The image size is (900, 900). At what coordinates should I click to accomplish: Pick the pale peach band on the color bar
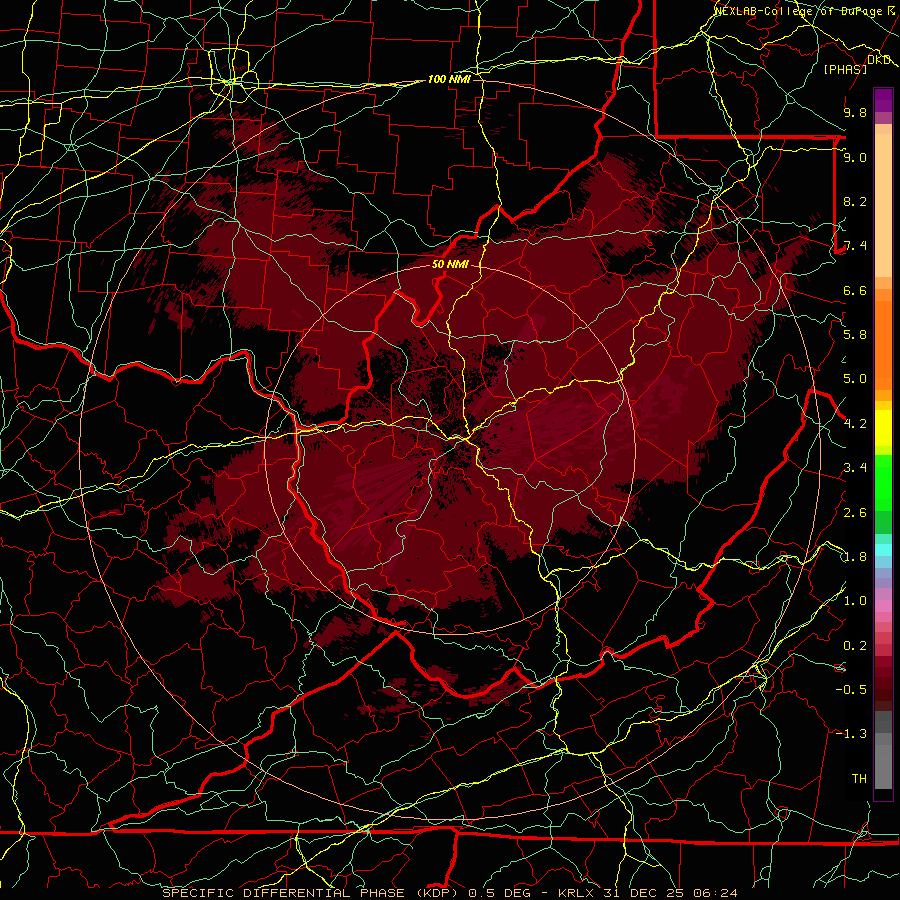tap(883, 205)
